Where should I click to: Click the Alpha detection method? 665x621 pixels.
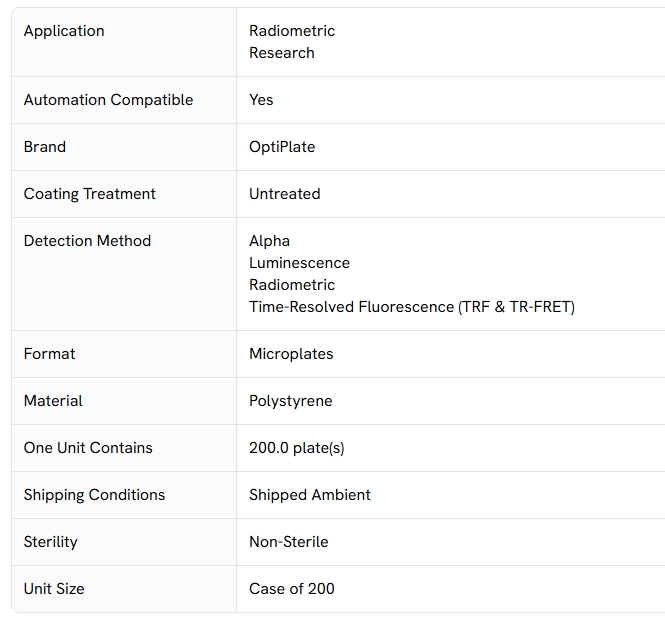point(269,241)
